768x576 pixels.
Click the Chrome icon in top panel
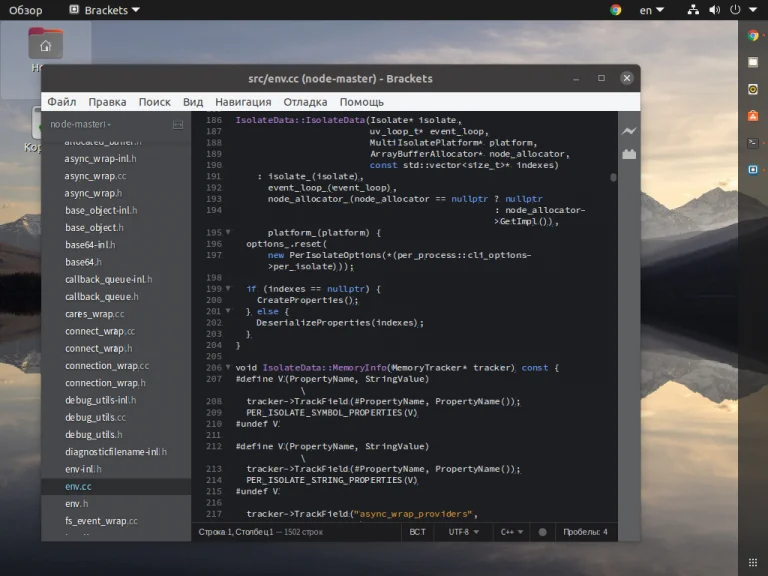click(x=615, y=10)
